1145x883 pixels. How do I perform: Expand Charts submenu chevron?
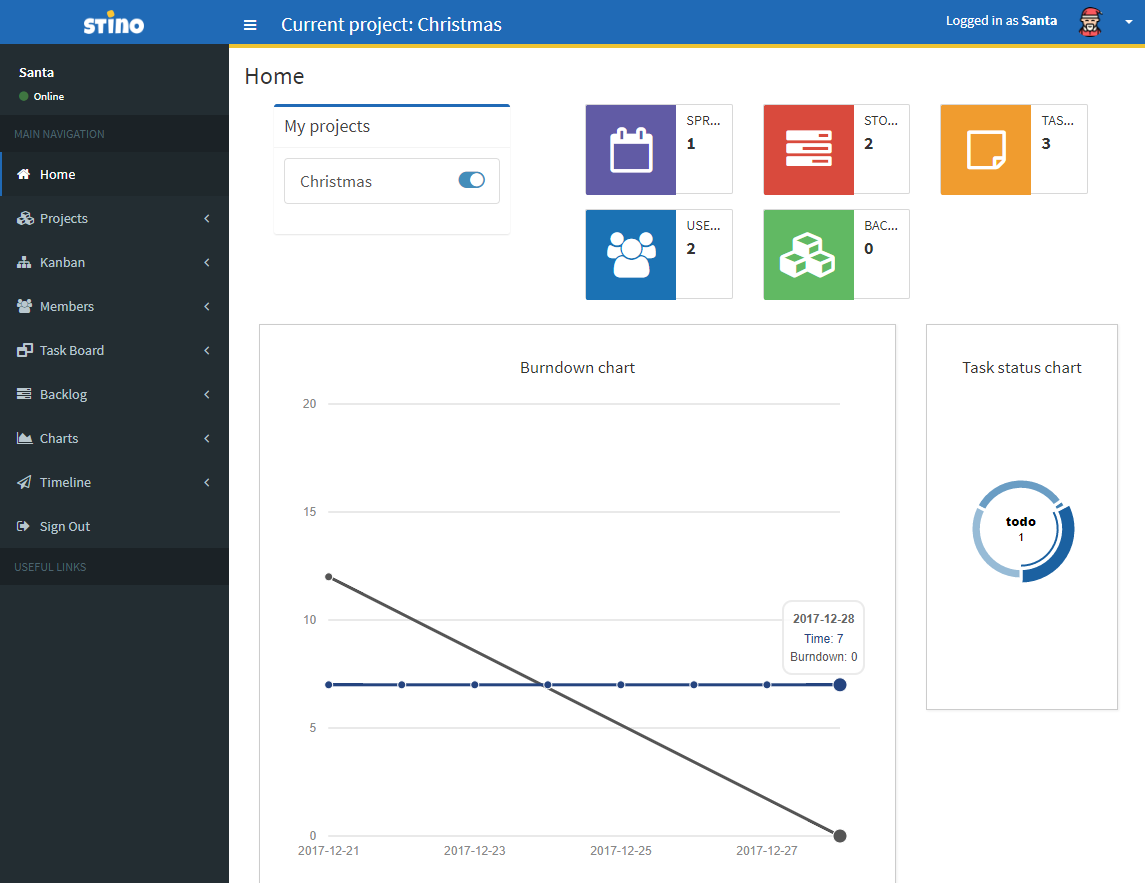(x=207, y=438)
